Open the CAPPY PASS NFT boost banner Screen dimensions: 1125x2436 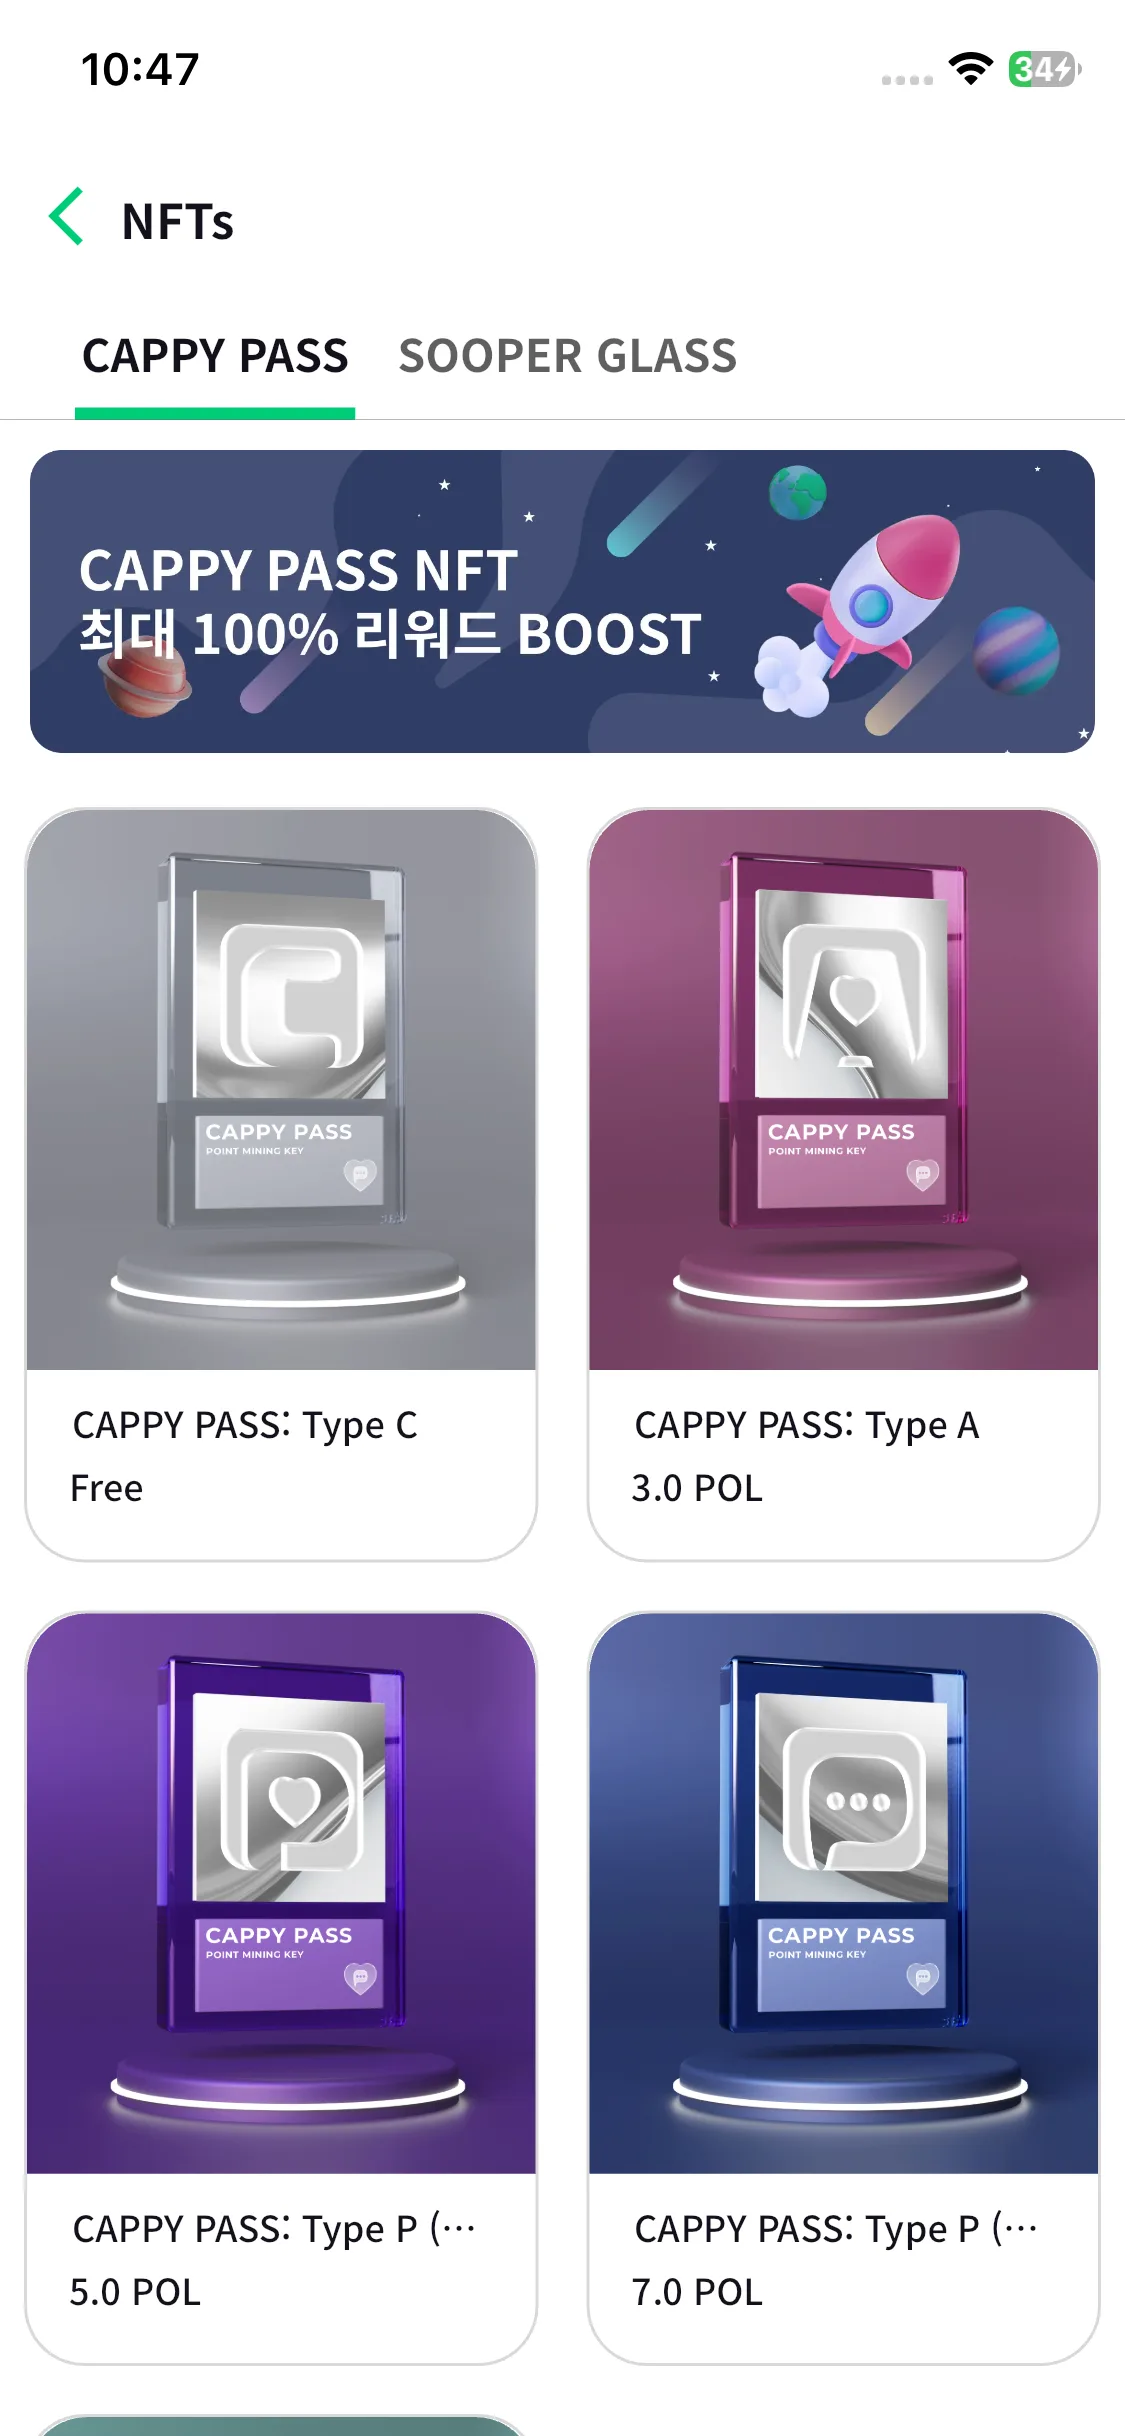click(x=562, y=601)
